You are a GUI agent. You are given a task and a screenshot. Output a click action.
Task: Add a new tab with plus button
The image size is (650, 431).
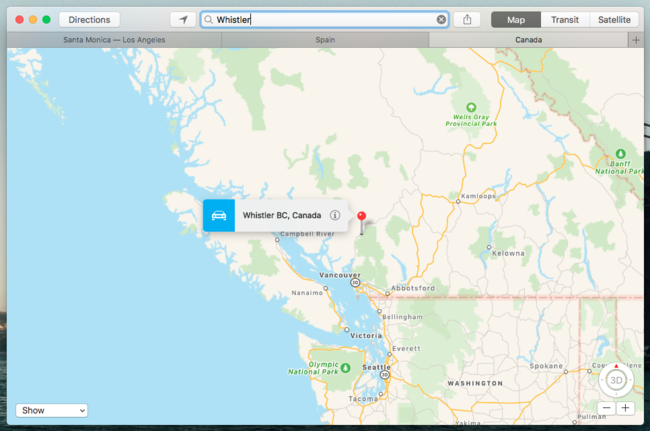[x=636, y=40]
